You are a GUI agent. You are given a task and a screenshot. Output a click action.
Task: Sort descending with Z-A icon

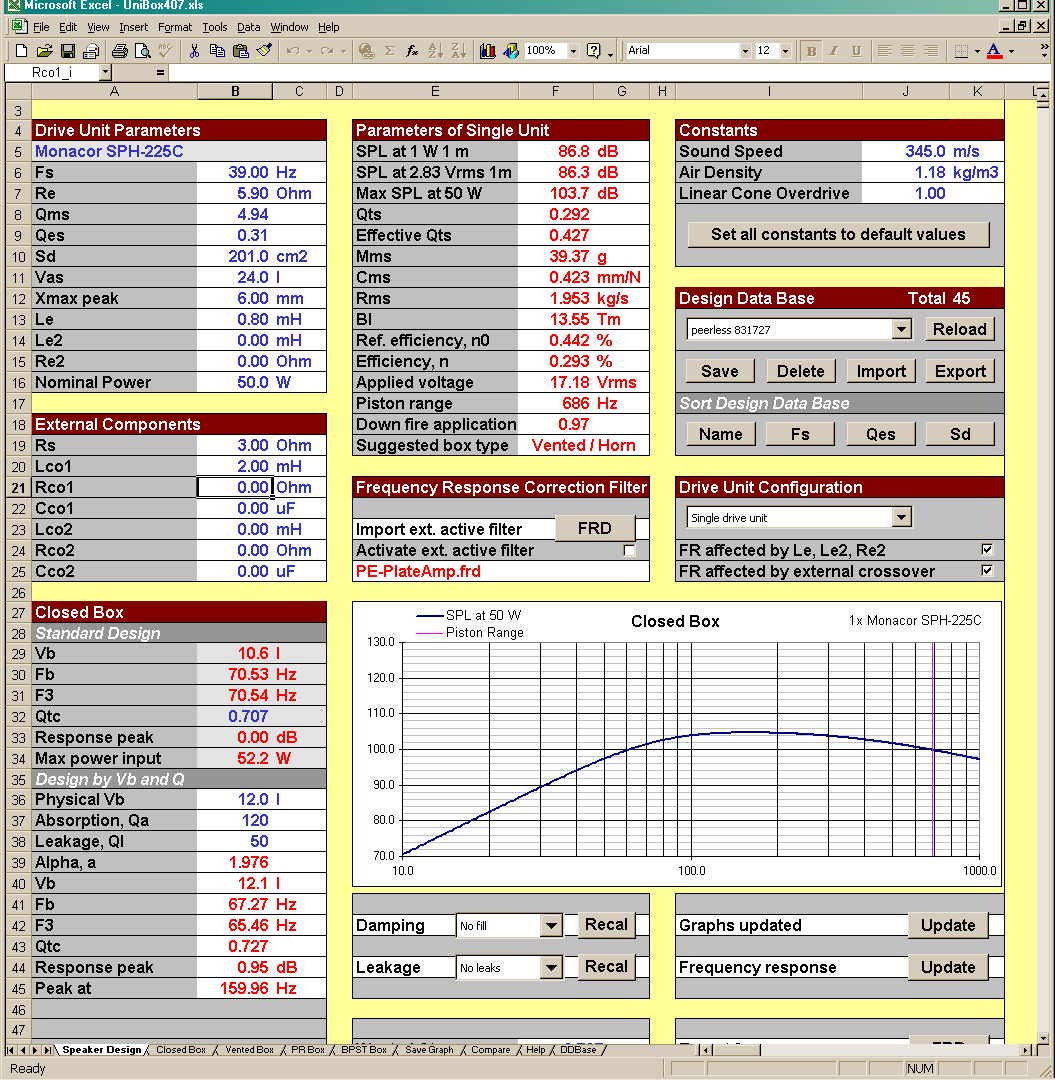458,51
